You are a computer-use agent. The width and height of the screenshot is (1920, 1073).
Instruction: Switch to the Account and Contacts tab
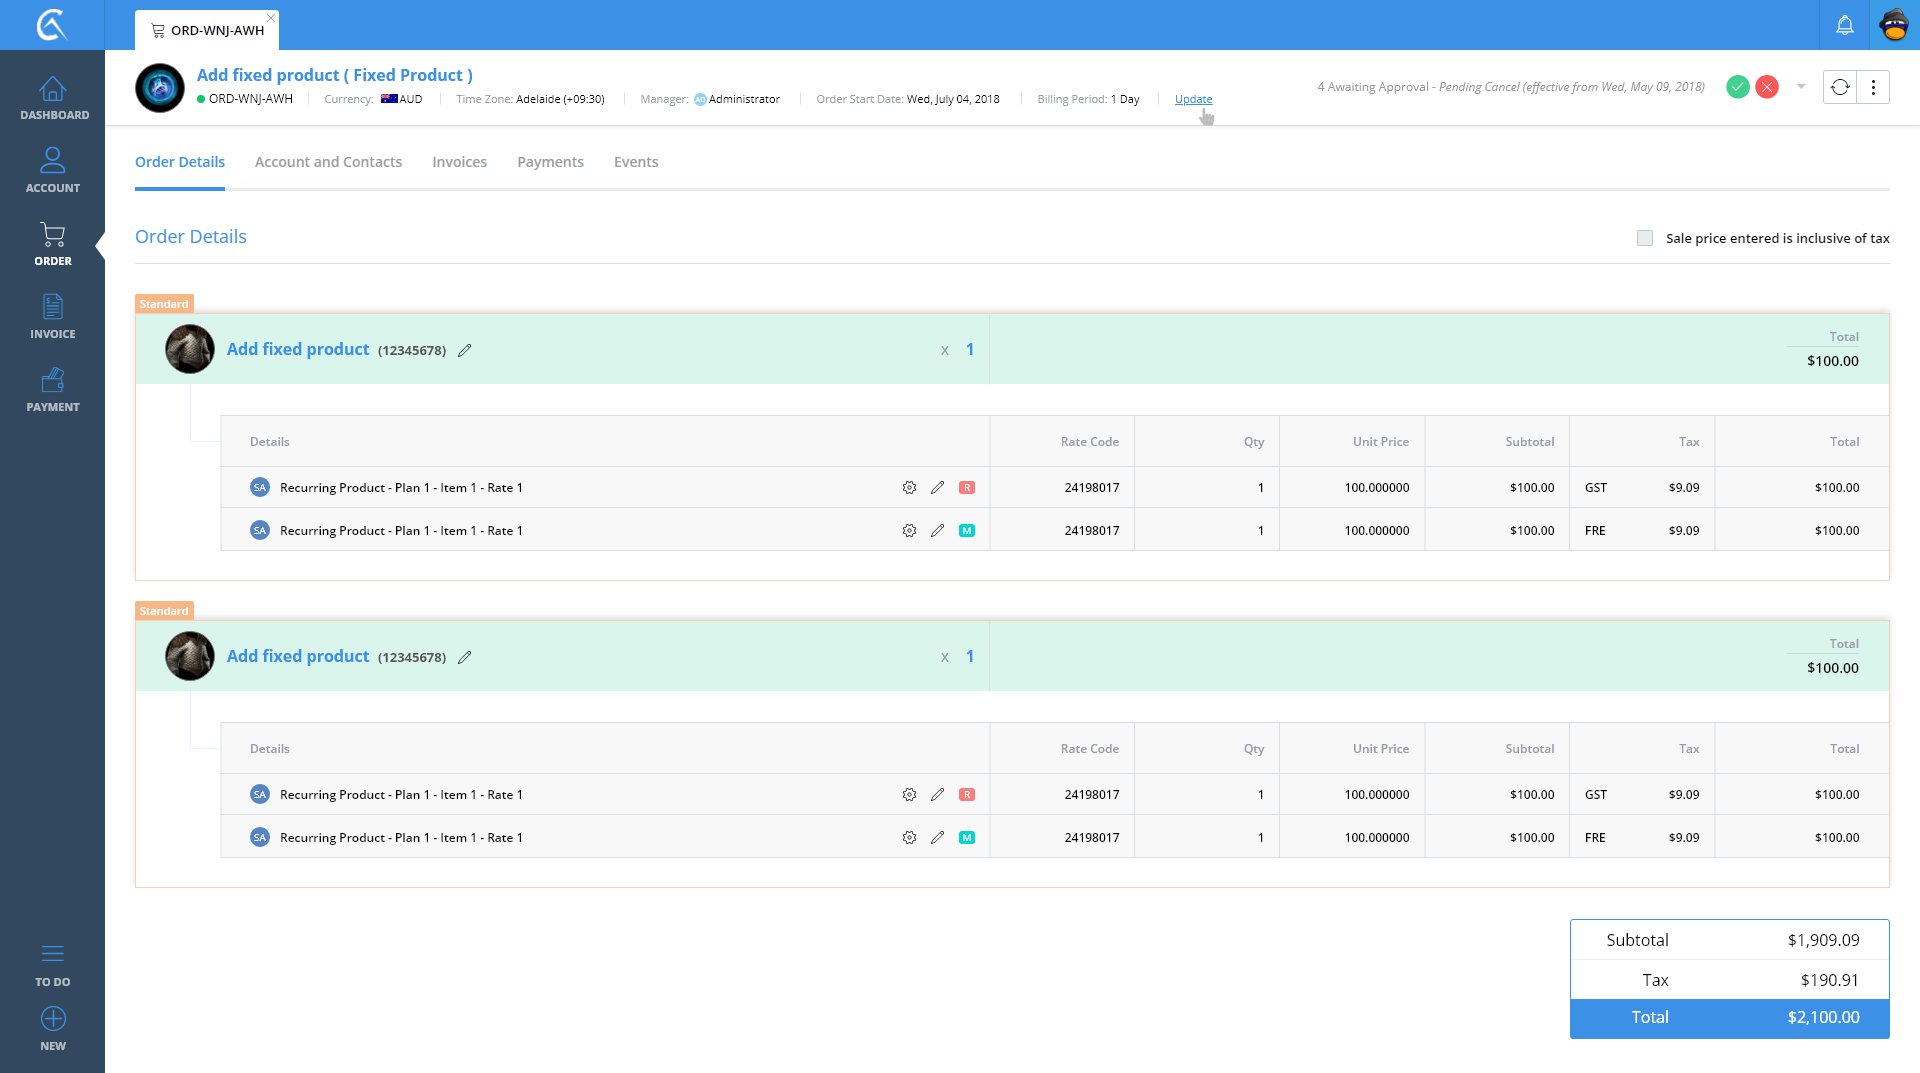point(328,162)
